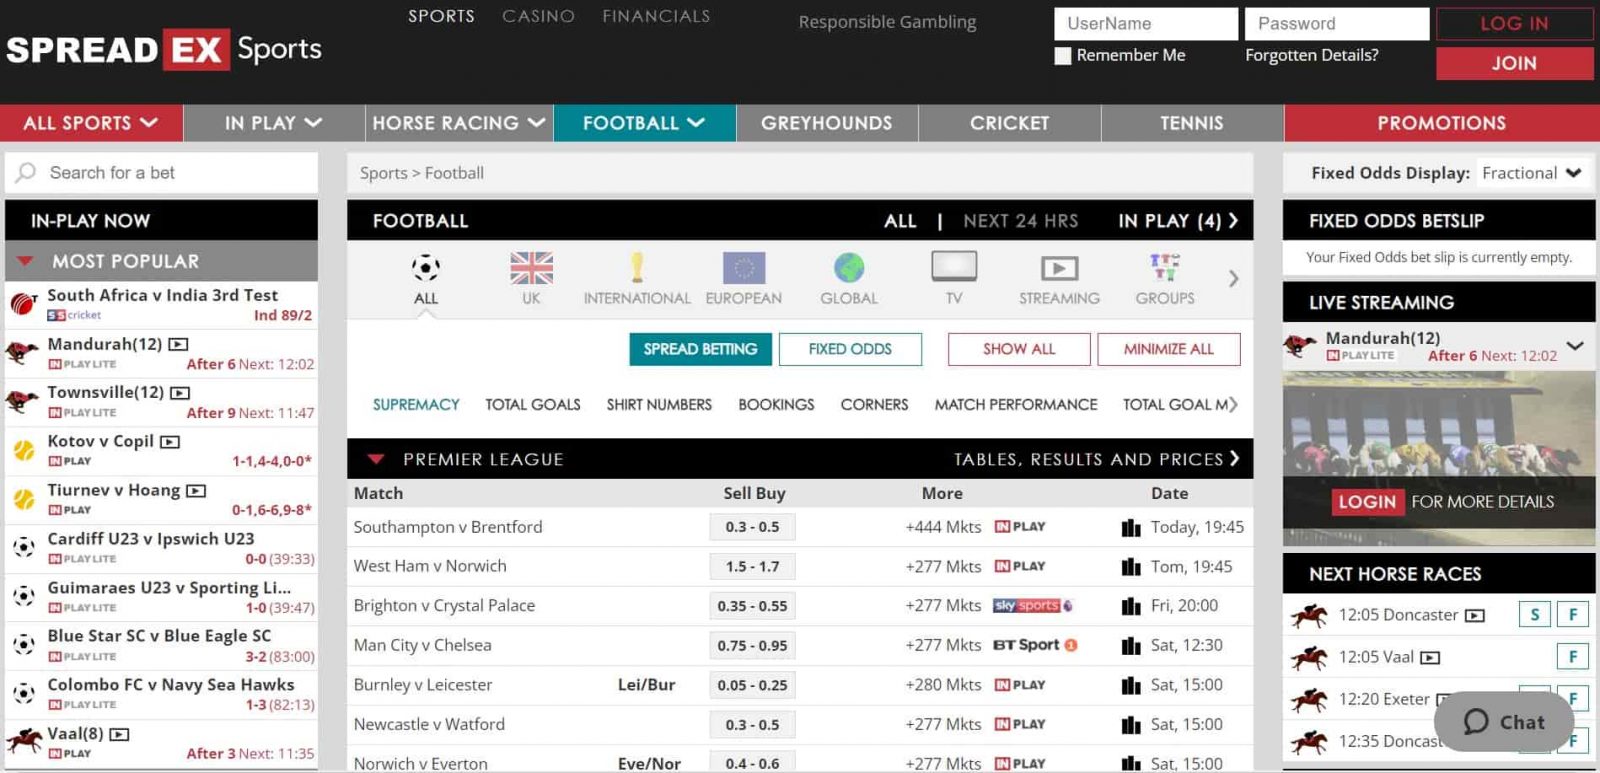Collapse the Premier League section

pos(376,459)
